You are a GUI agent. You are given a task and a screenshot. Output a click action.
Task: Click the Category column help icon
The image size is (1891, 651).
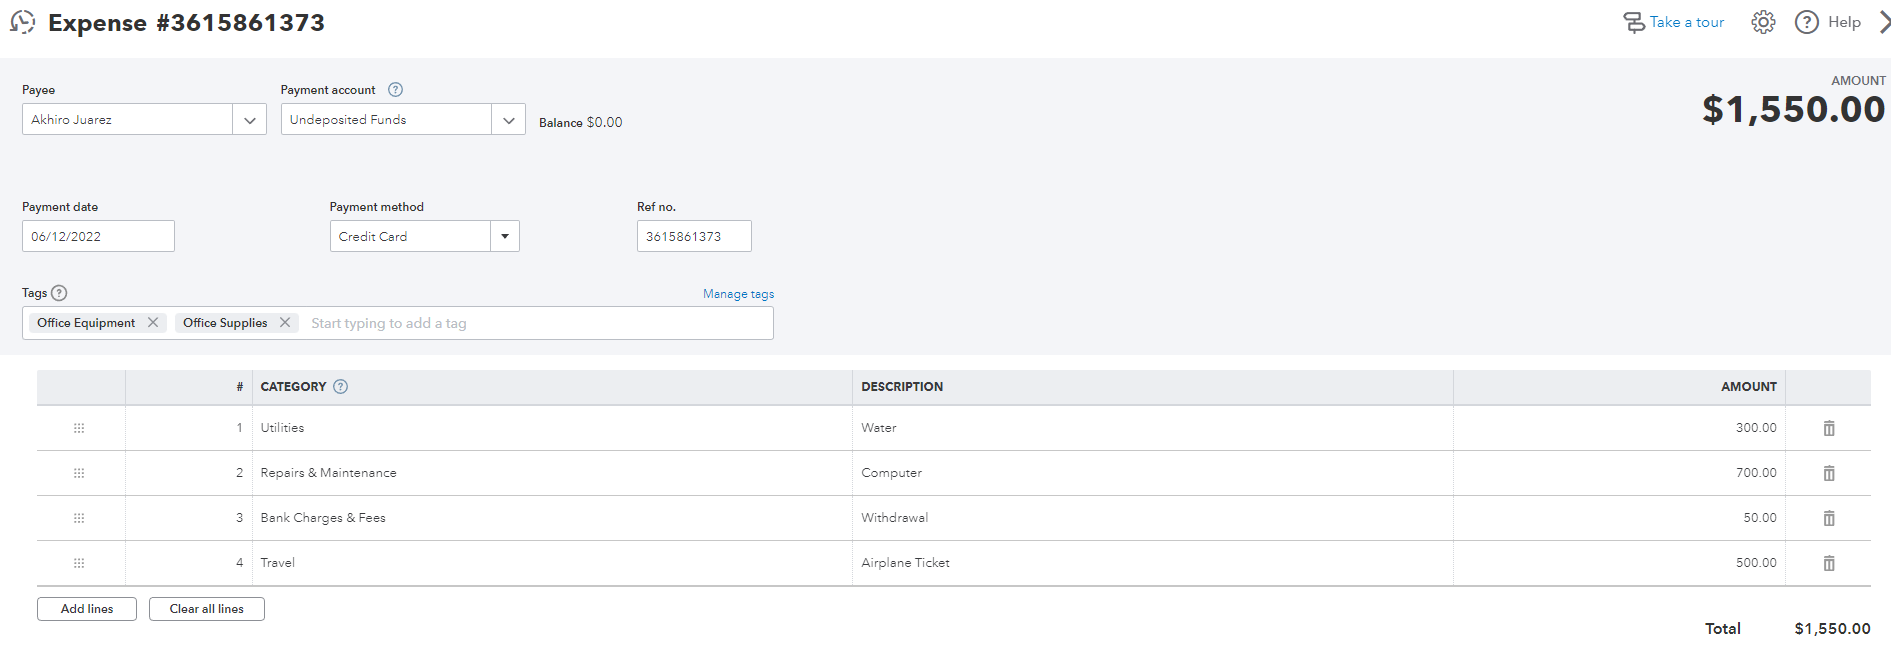(340, 387)
